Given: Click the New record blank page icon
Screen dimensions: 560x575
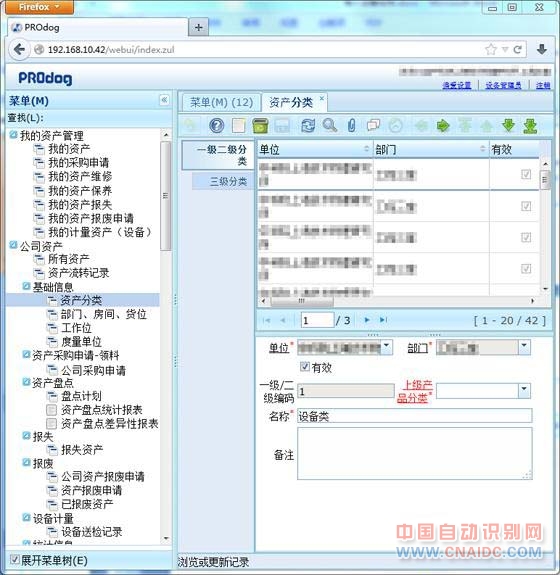Looking at the screenshot, I should click(238, 126).
